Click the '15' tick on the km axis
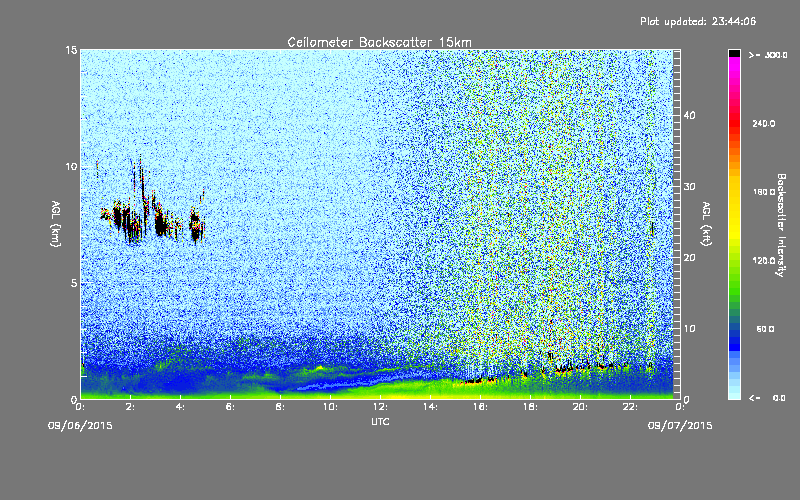 tap(71, 51)
